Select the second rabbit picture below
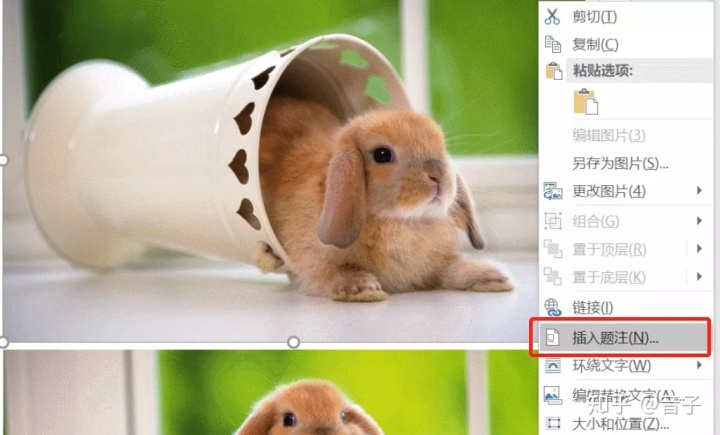Viewport: 720px width, 435px height. (x=270, y=393)
